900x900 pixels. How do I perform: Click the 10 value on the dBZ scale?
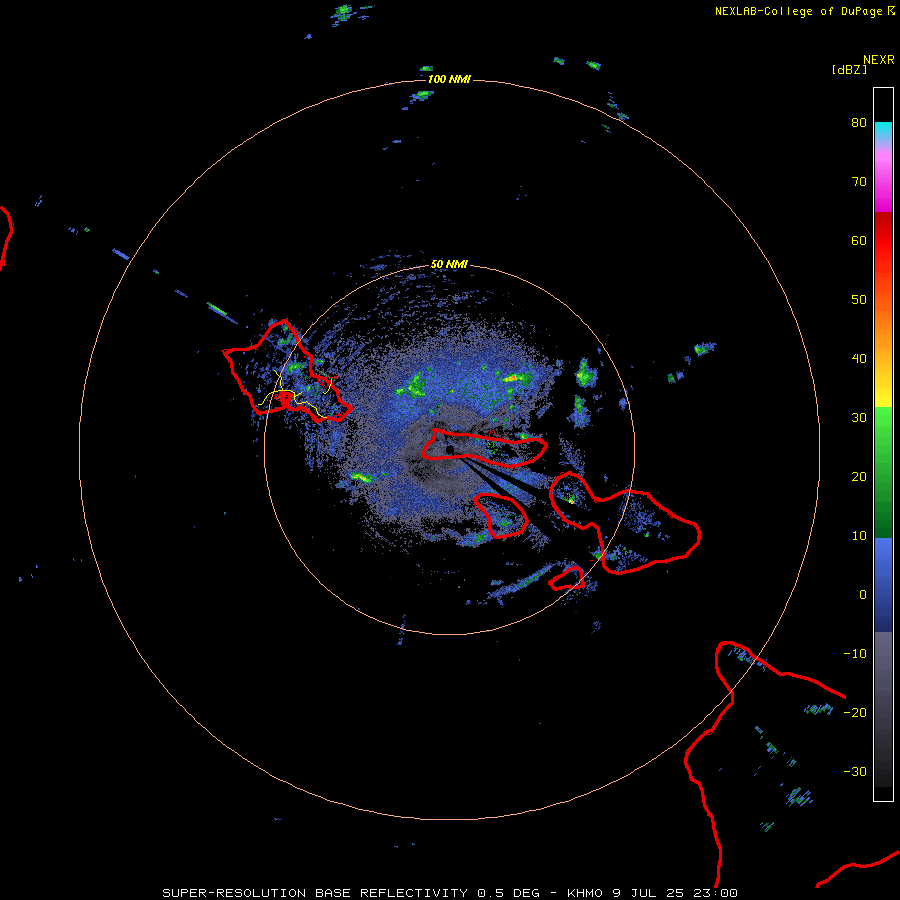pos(859,536)
